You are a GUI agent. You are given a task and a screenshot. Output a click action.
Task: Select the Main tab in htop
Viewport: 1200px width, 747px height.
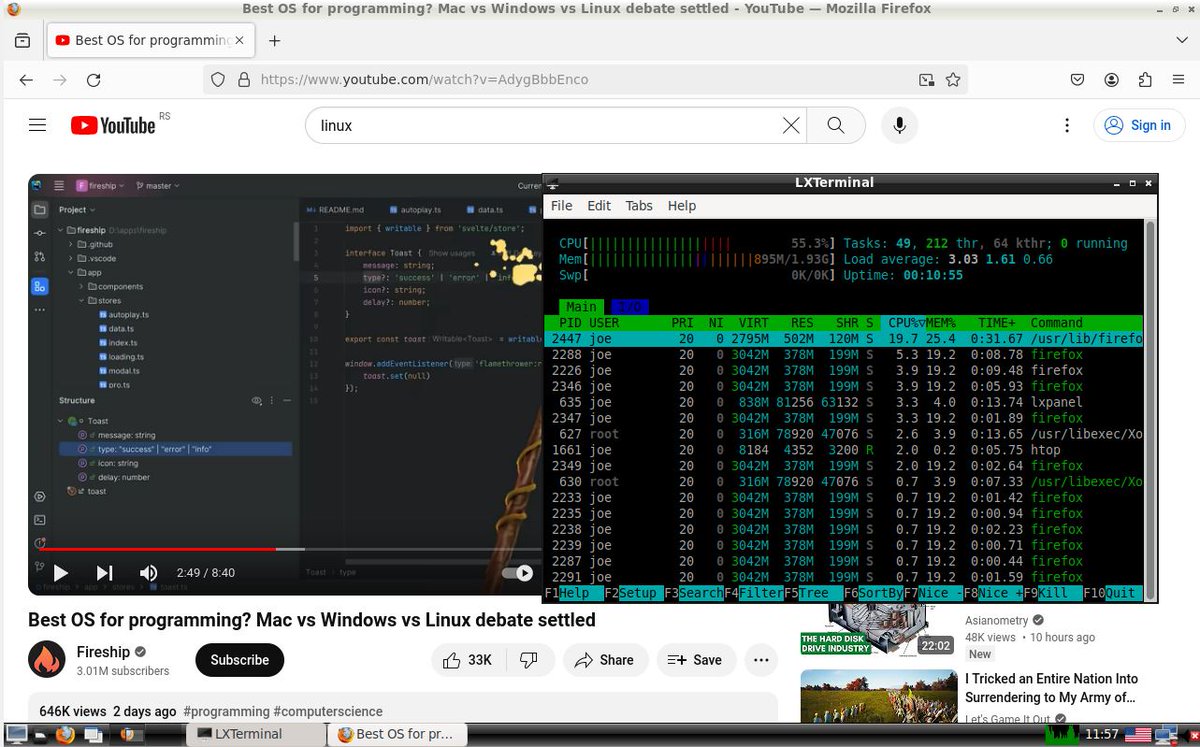581,307
